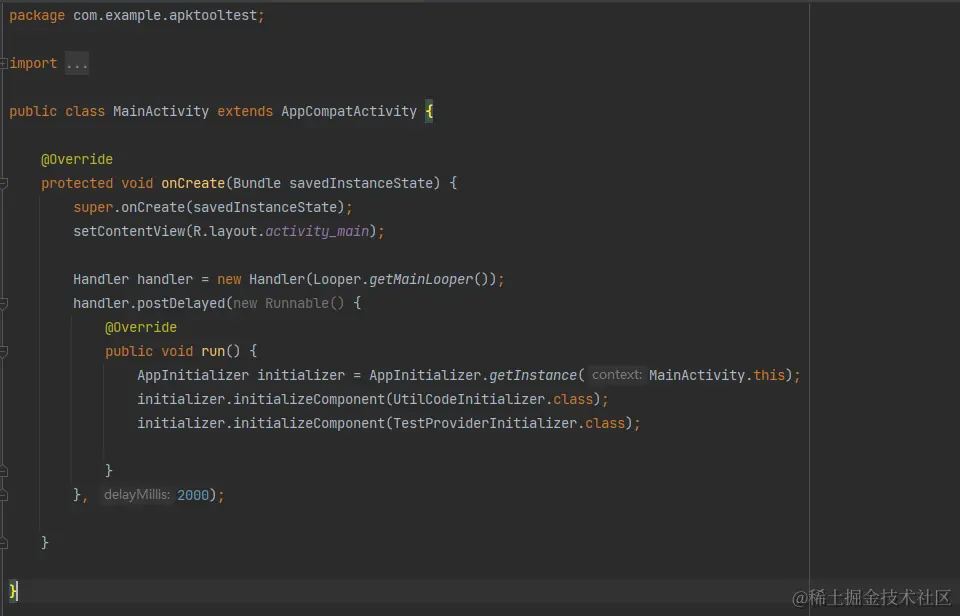This screenshot has height=616, width=960.
Task: Collapse the onCreate method fold marker
Action: [x=3, y=183]
